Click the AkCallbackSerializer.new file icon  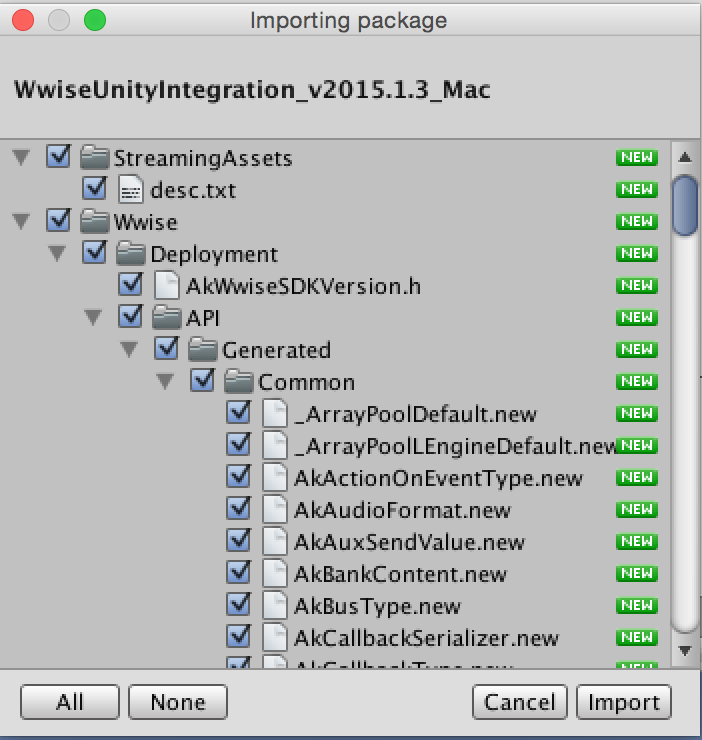pos(274,638)
